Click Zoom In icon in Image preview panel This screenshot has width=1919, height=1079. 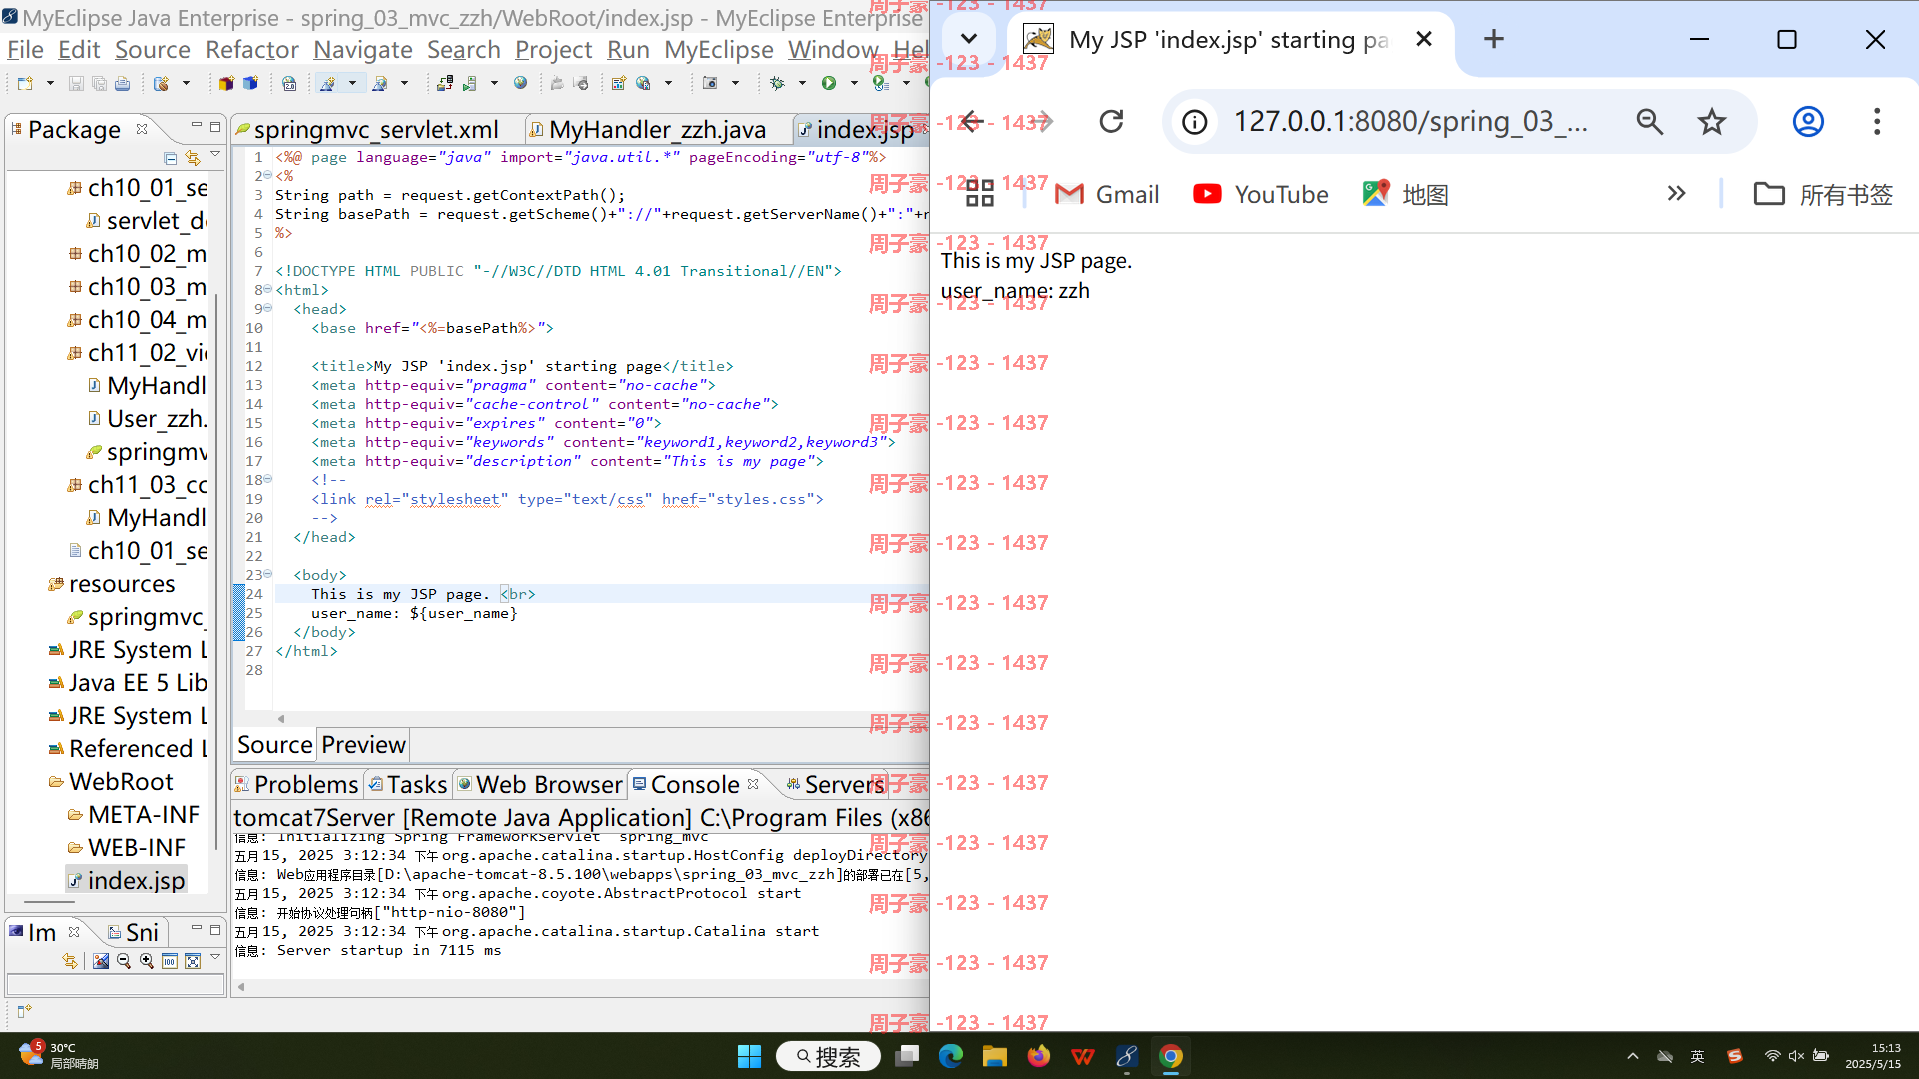pyautogui.click(x=147, y=961)
